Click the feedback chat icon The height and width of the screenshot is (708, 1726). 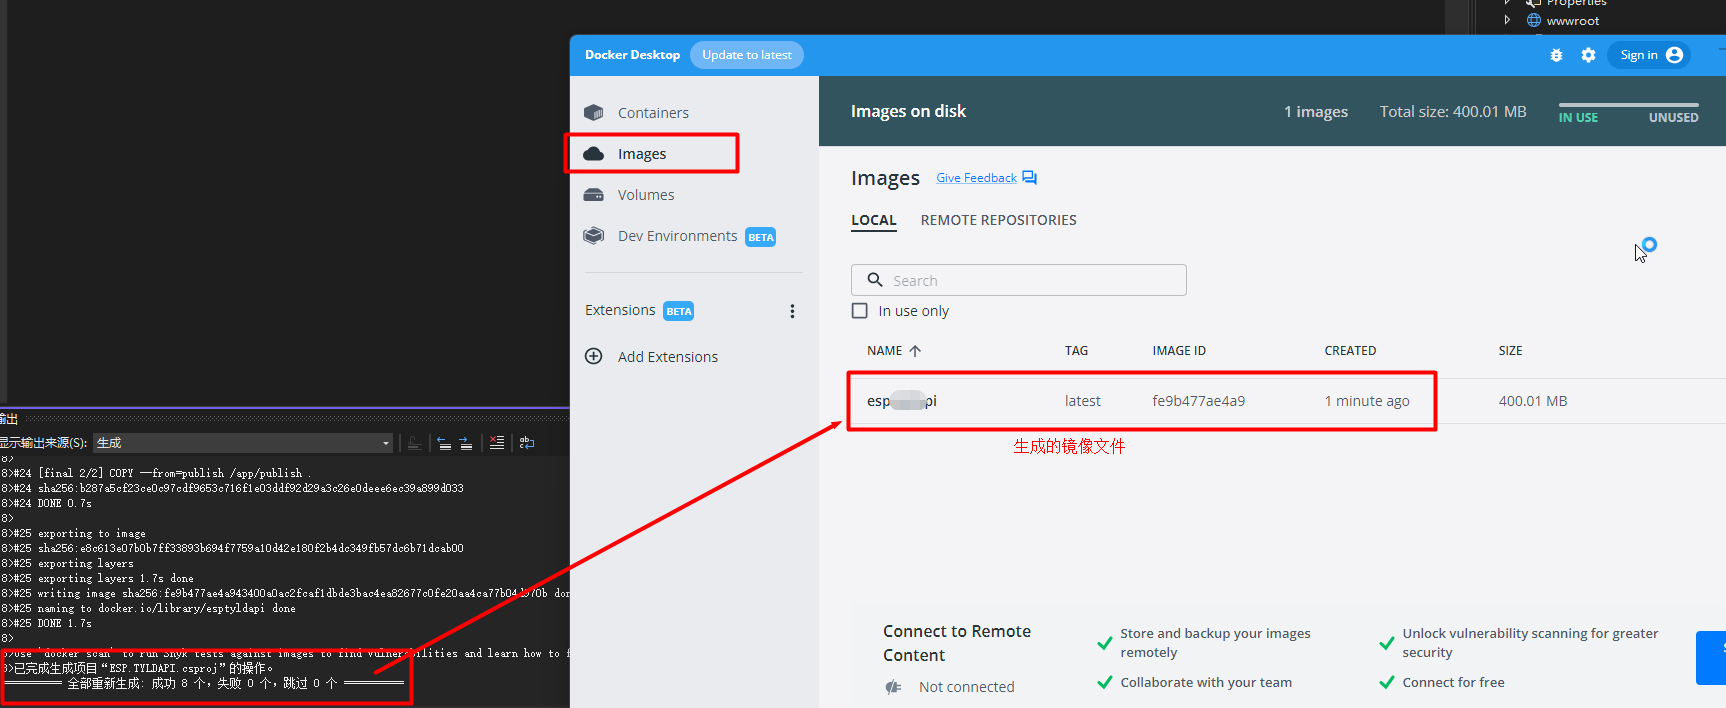click(1029, 178)
